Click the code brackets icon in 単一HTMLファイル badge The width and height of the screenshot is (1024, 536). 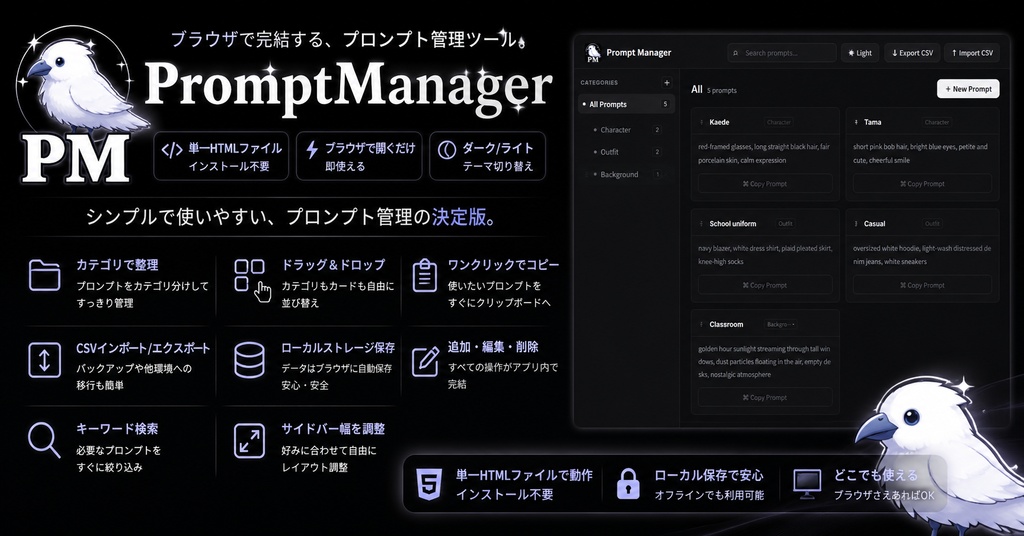tap(172, 151)
